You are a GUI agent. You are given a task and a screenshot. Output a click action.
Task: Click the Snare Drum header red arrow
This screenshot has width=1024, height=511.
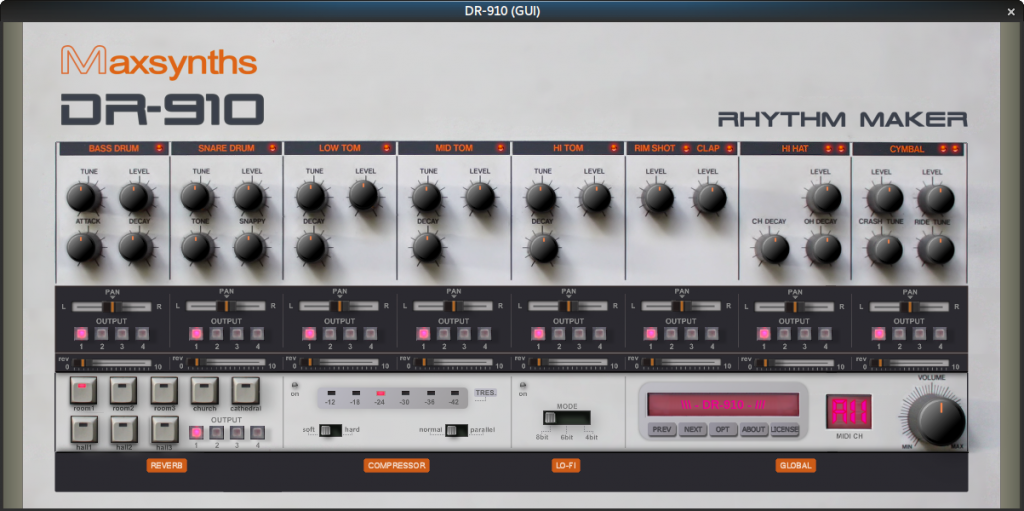pos(272,148)
